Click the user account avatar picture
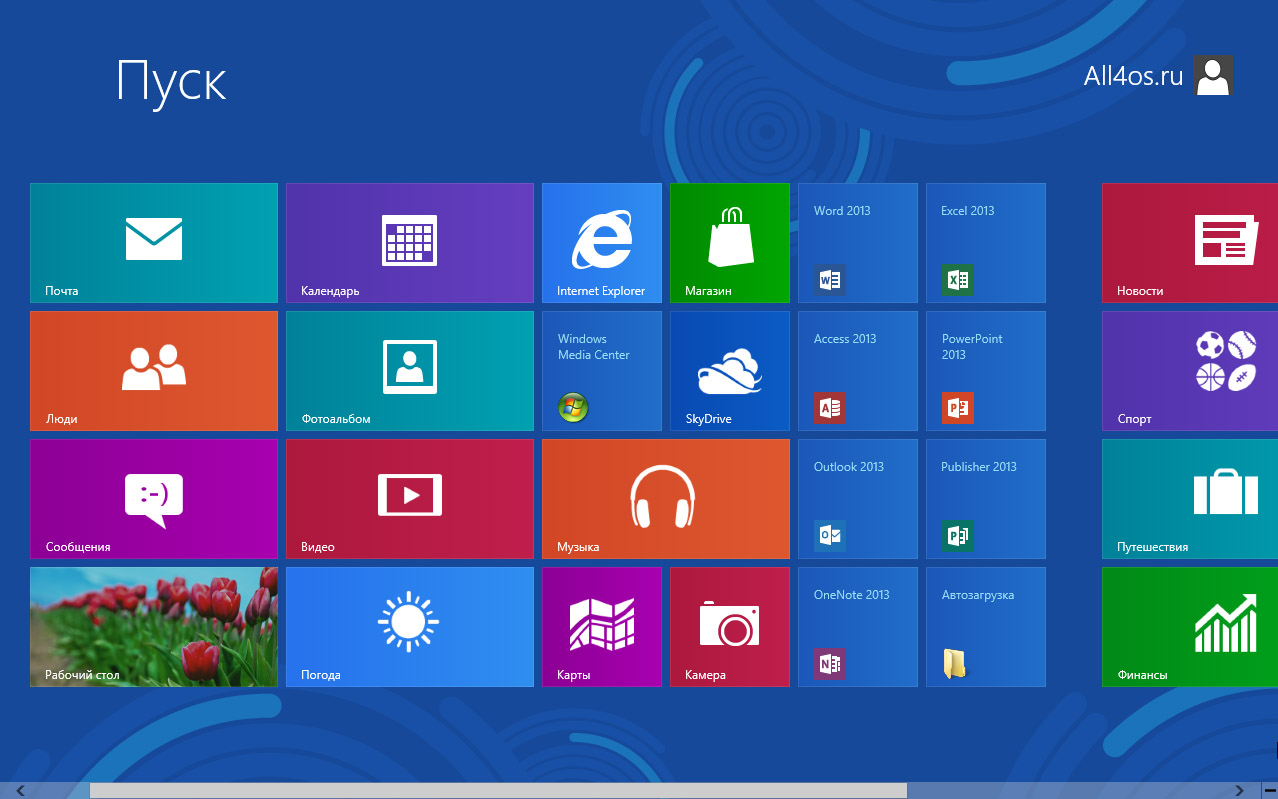 point(1213,75)
